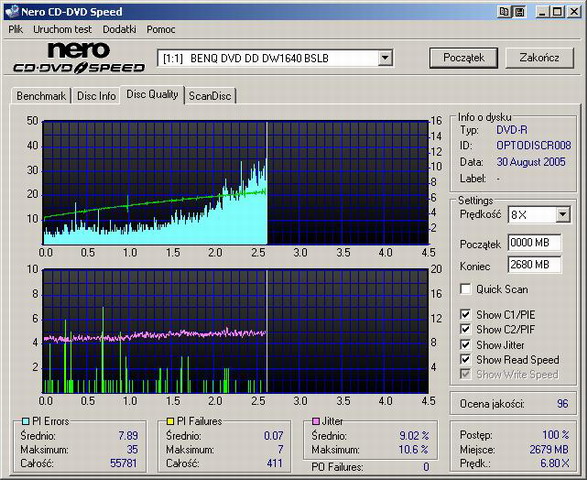This screenshot has width=587, height=480.
Task: Expand the BENQ DVD DD DW1640 drive dropdown
Action: tap(384, 58)
